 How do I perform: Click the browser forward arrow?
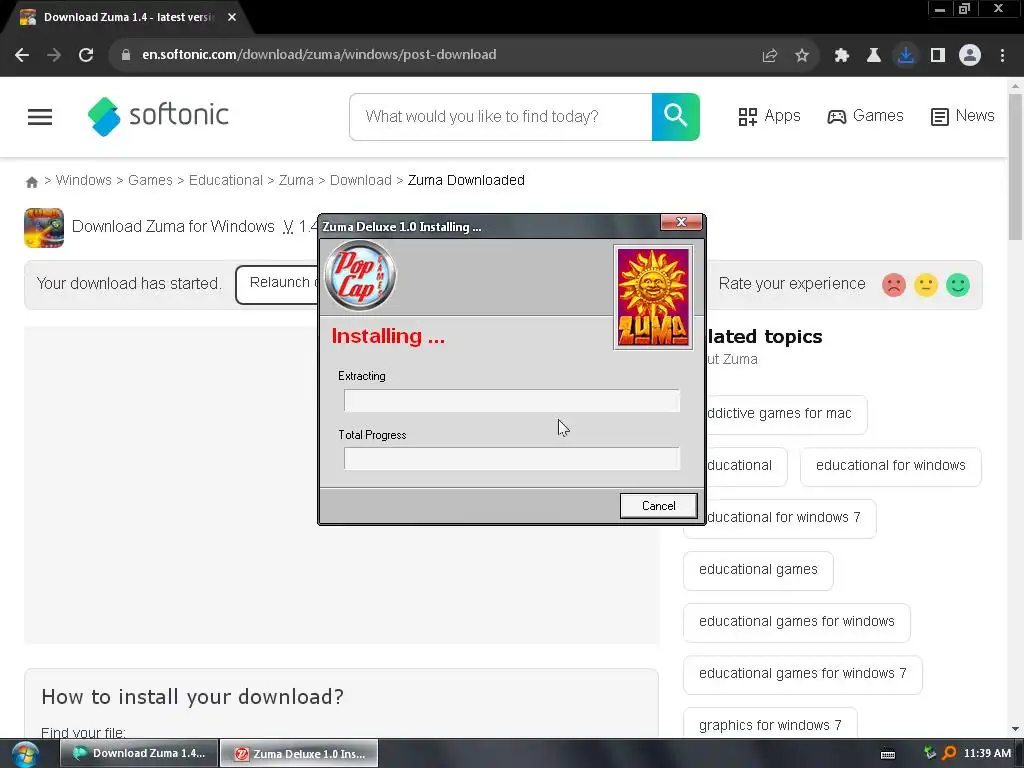click(x=54, y=55)
